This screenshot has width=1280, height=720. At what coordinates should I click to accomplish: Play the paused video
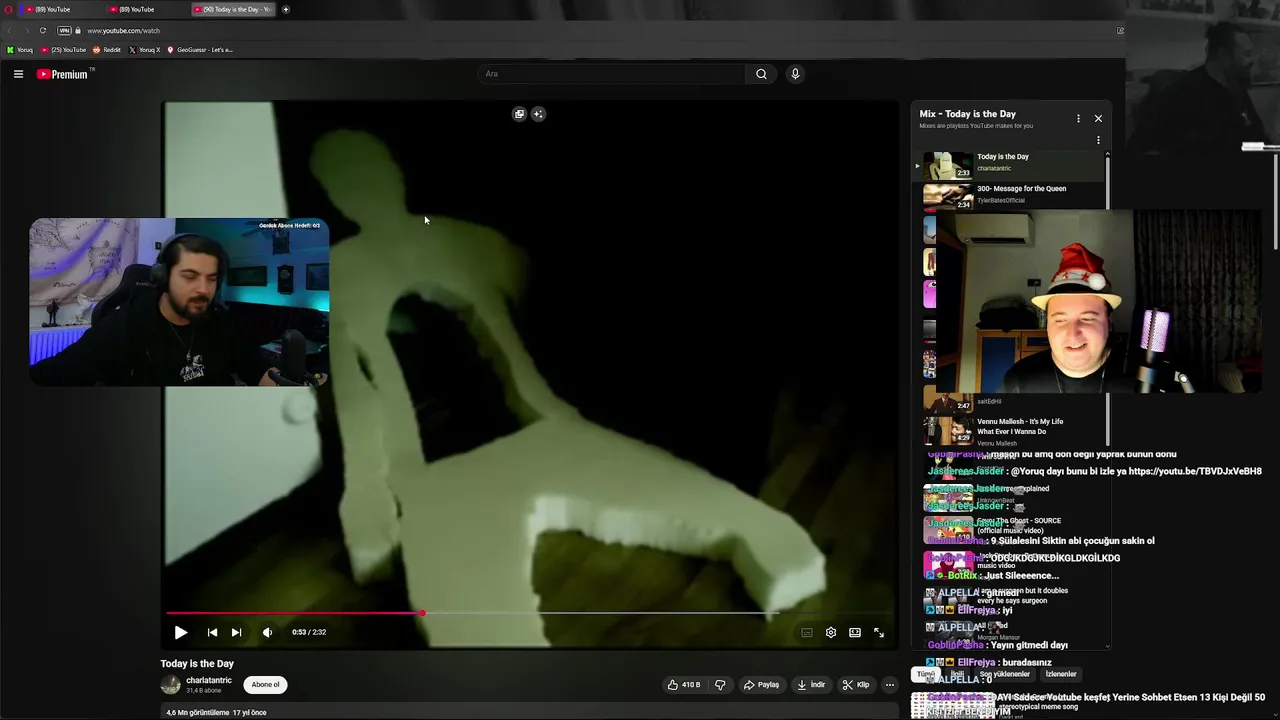point(180,632)
